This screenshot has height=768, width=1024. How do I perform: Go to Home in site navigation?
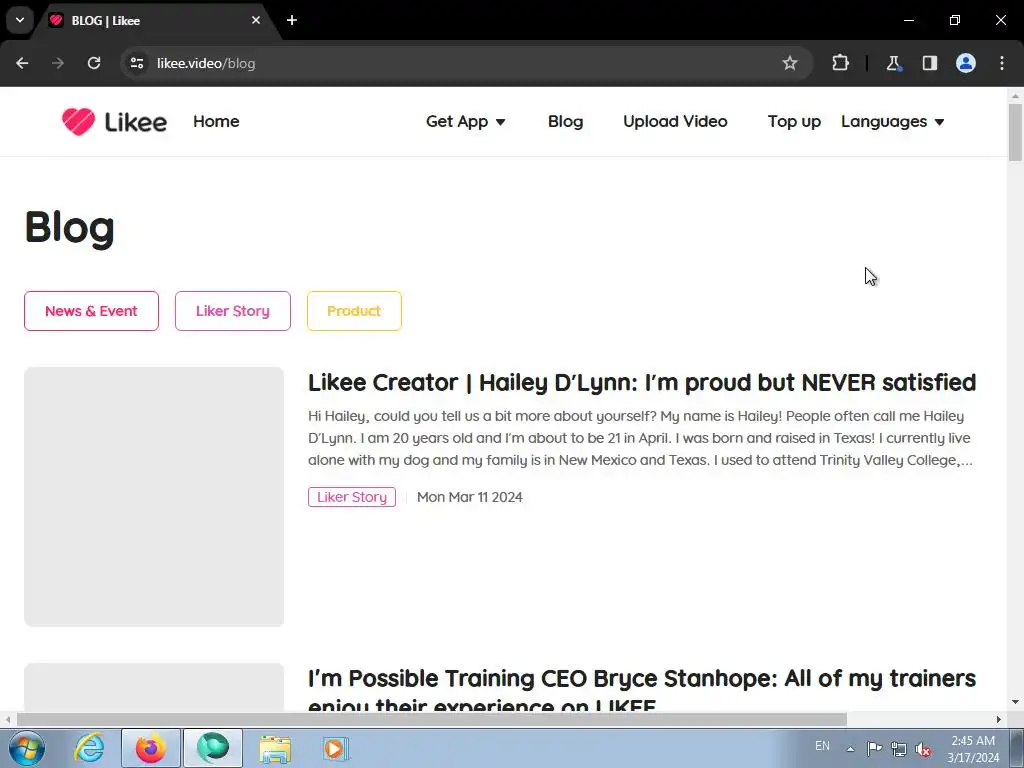point(216,121)
